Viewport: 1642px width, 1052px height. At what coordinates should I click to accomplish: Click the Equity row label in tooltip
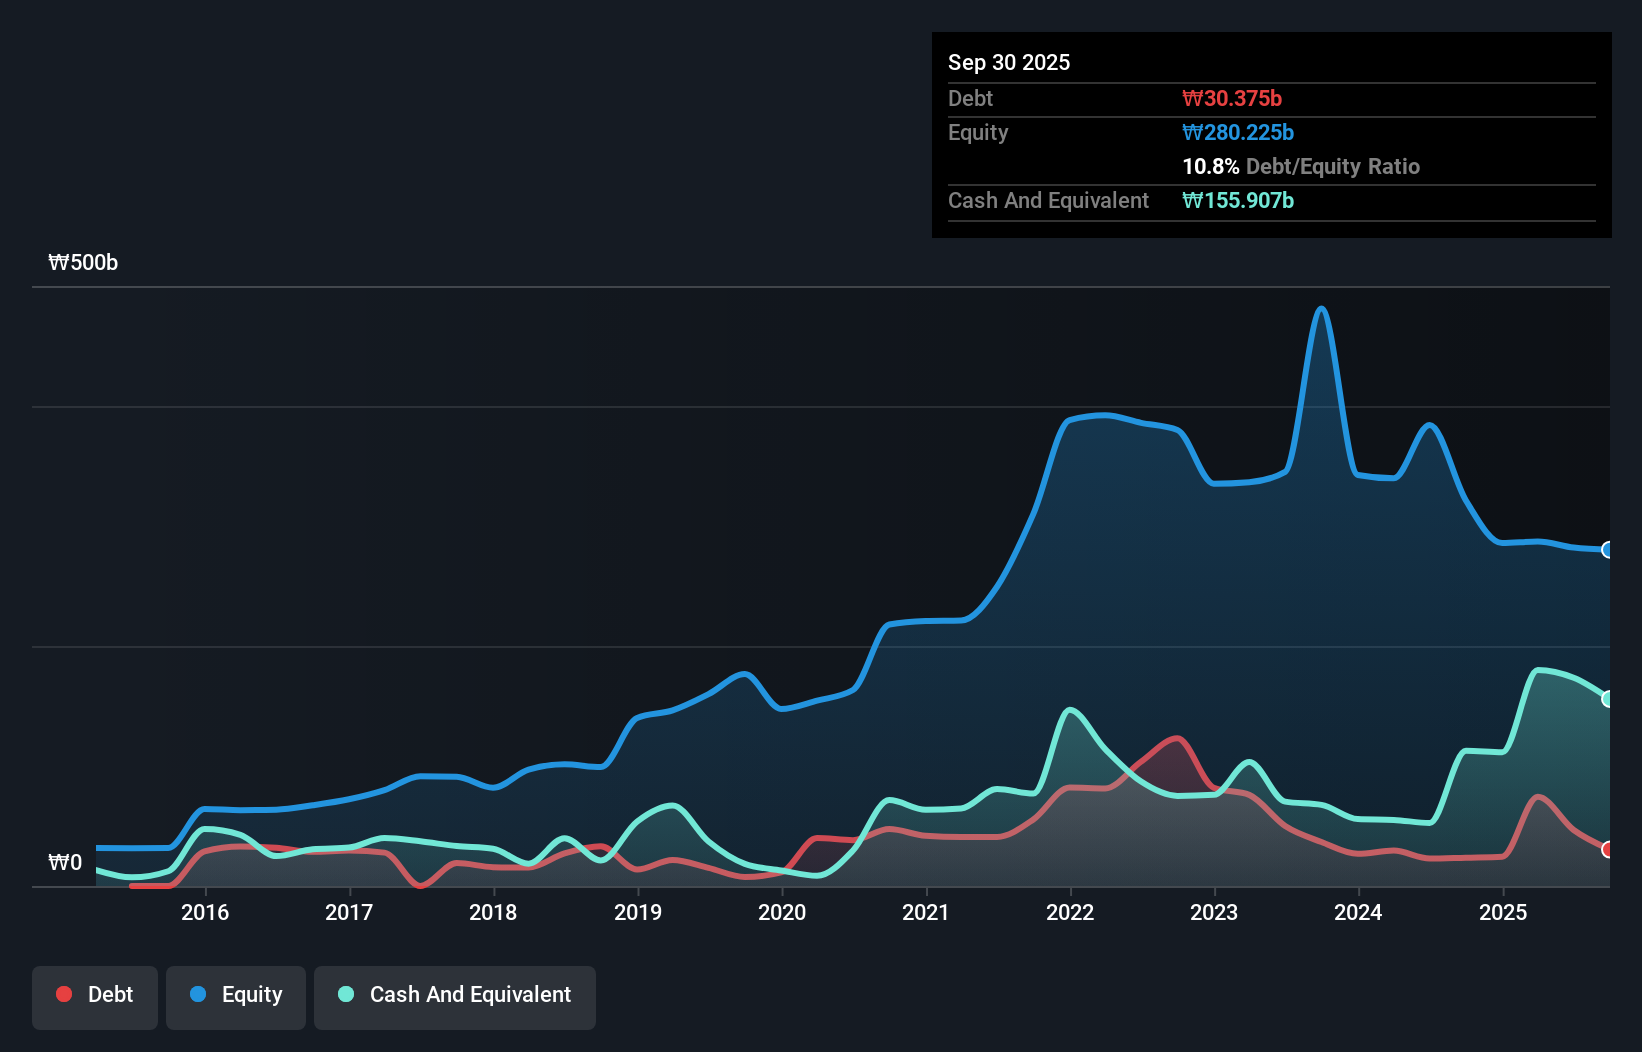978,132
